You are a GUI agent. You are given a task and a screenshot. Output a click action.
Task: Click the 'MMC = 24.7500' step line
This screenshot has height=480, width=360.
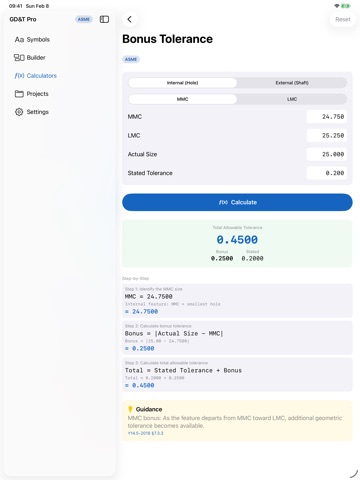click(x=149, y=296)
